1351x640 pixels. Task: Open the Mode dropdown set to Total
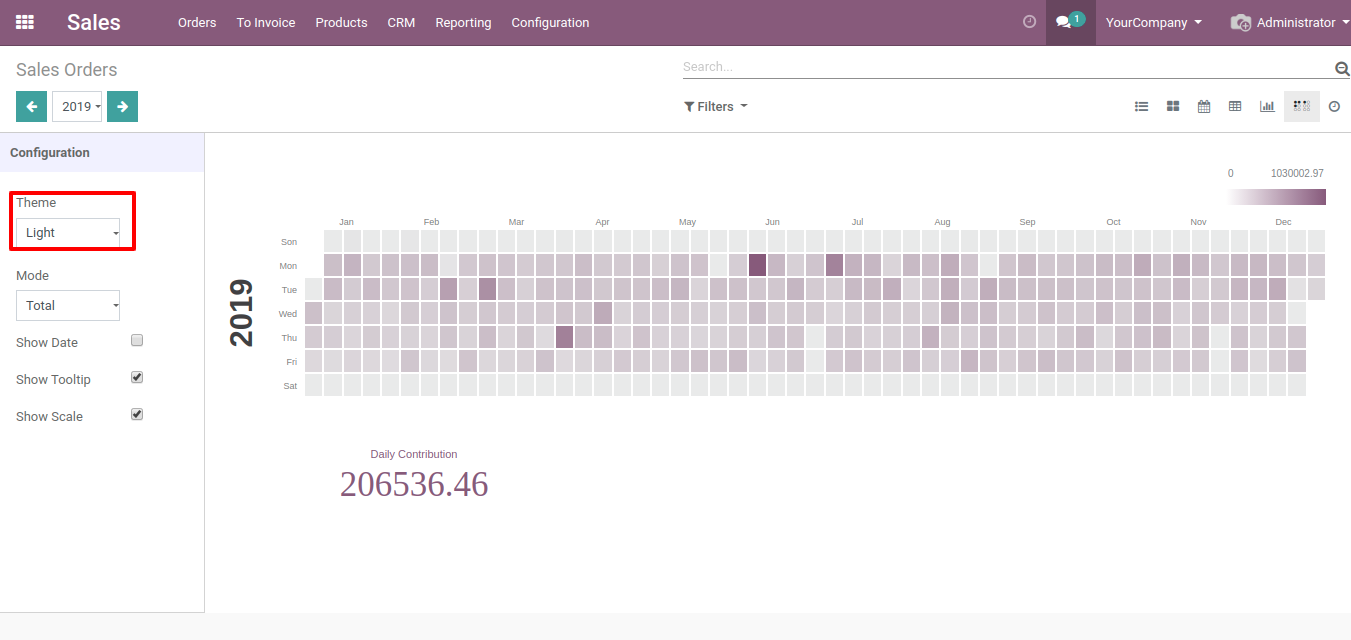[68, 306]
